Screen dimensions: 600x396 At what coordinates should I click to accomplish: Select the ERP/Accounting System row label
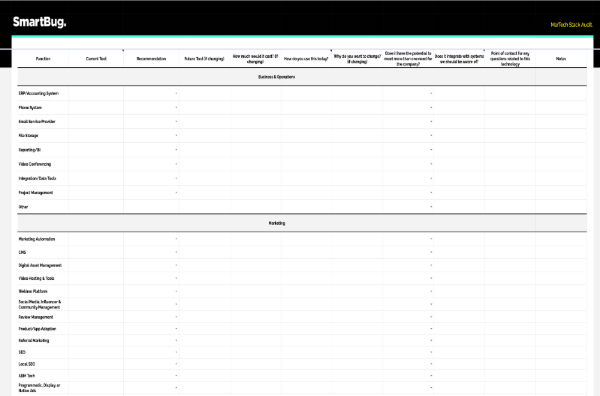(x=39, y=93)
